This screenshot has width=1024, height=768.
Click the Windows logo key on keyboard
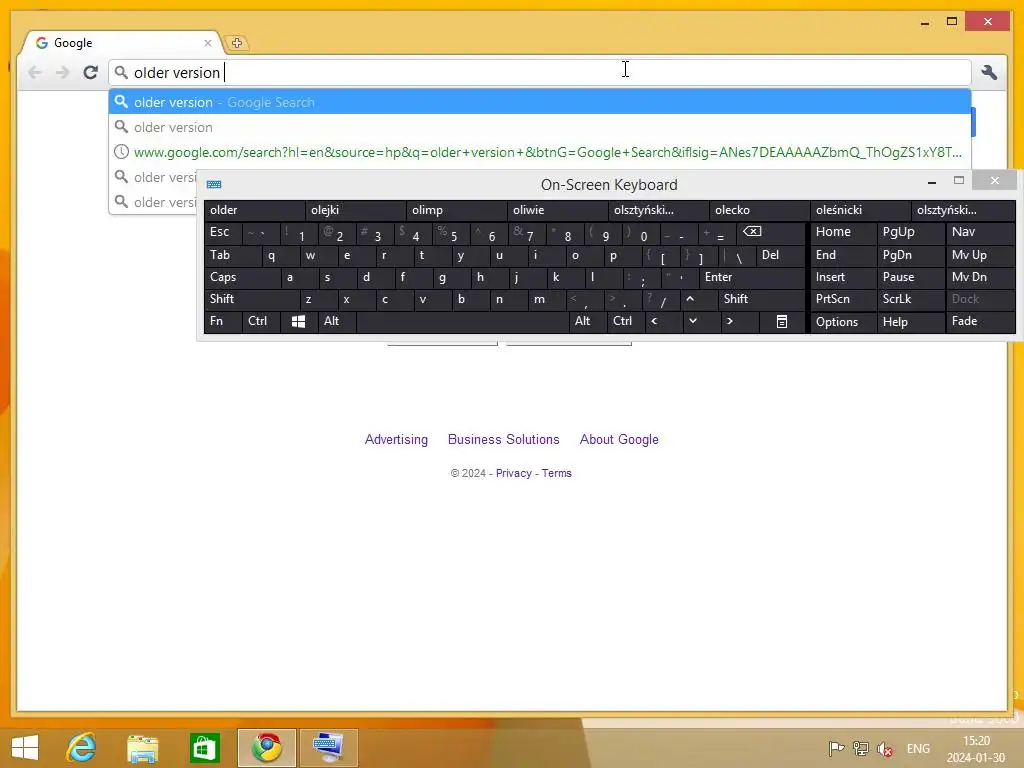coord(298,321)
